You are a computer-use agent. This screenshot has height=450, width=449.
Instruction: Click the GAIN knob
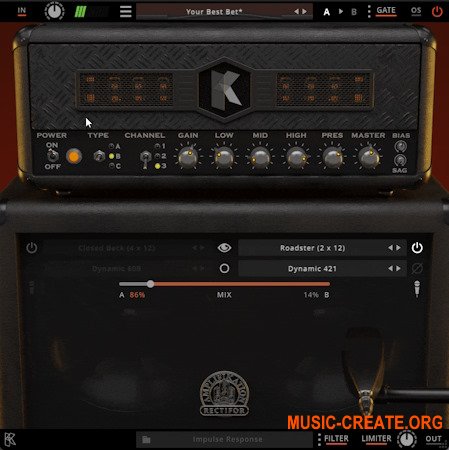(x=188, y=157)
